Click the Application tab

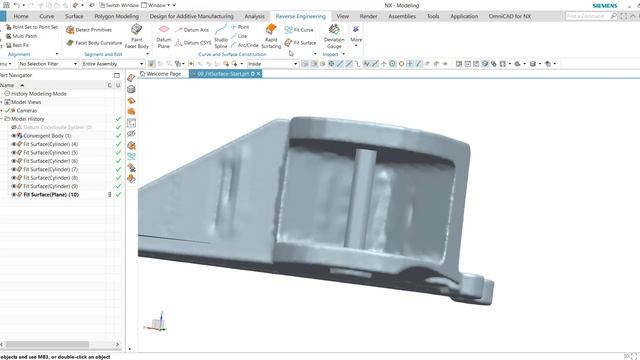point(464,16)
